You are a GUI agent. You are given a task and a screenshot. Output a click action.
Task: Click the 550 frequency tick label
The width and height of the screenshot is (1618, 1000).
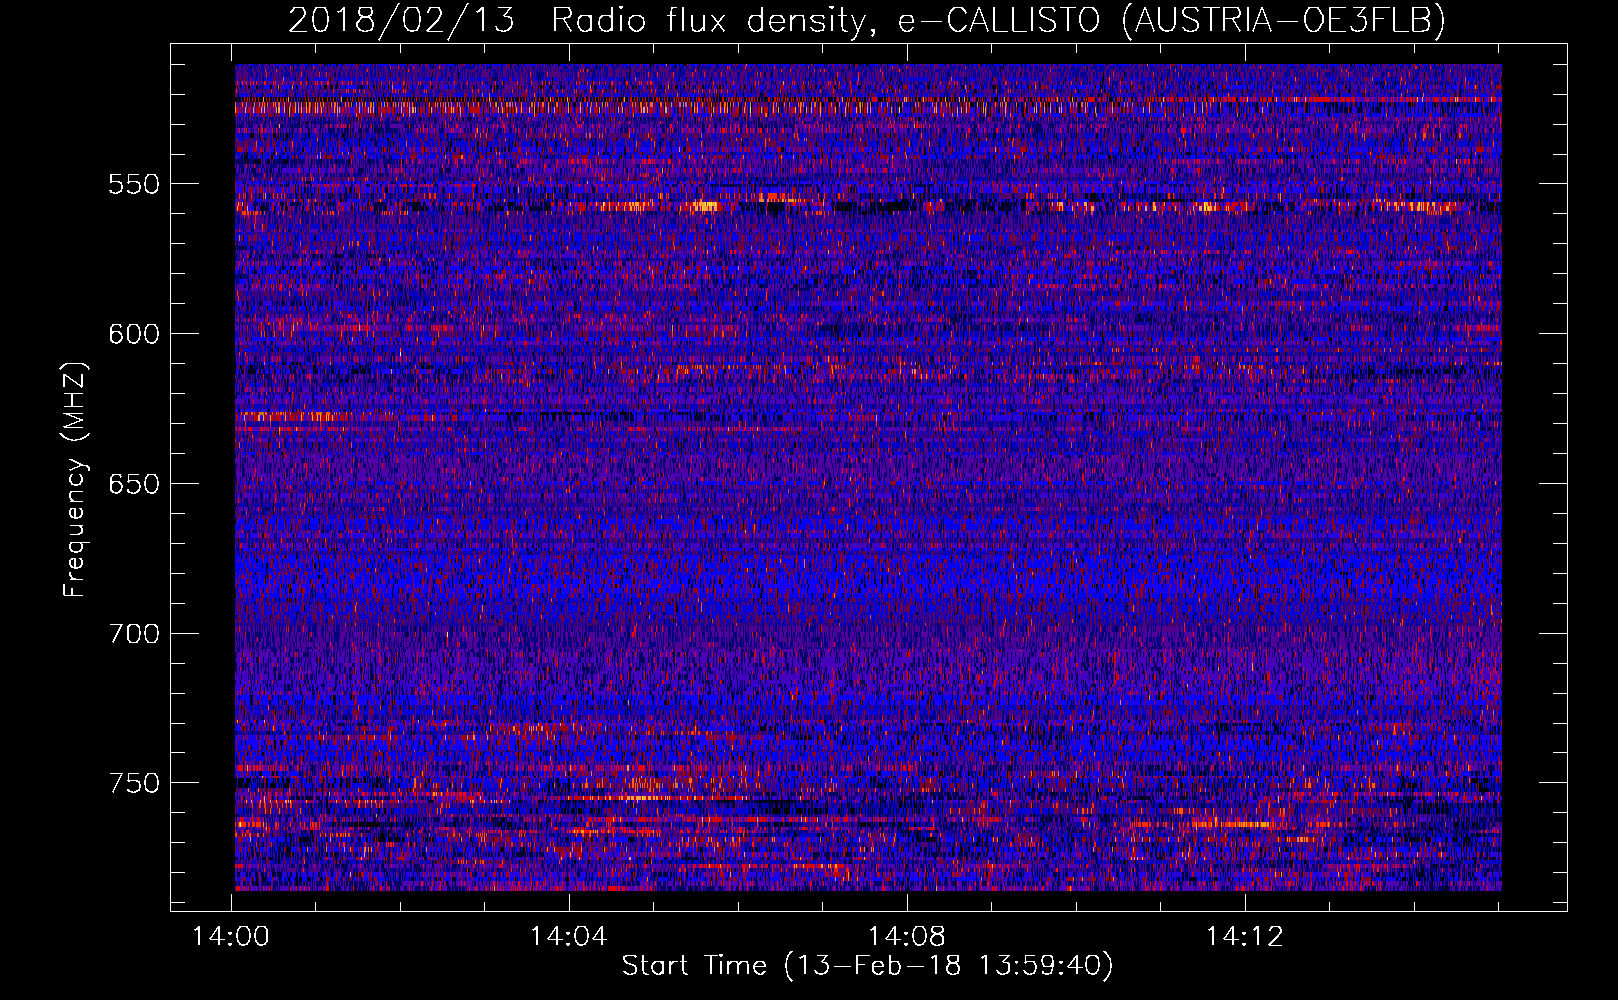(134, 184)
